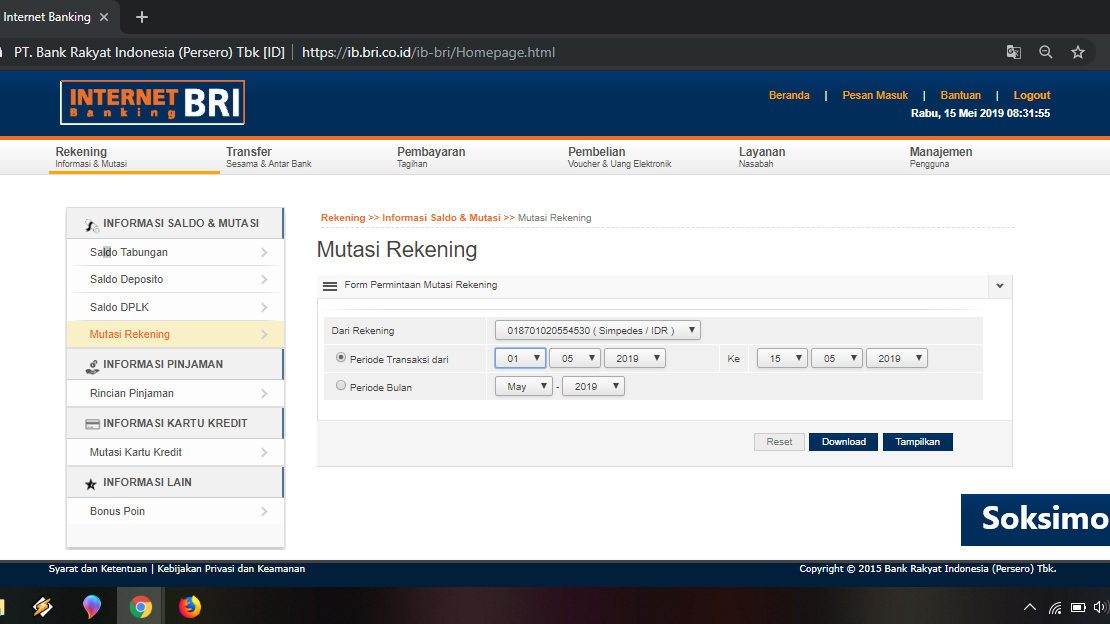Open Rincian Pinjaman in sidebar
Viewport: 1110px width, 624px height.
[x=176, y=393]
